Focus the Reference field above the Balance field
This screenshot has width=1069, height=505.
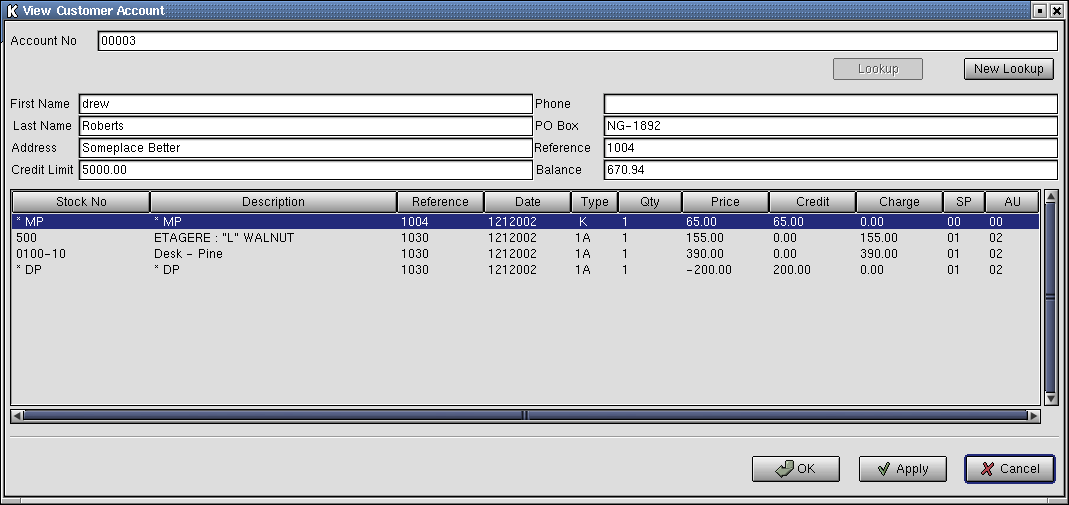click(x=830, y=148)
